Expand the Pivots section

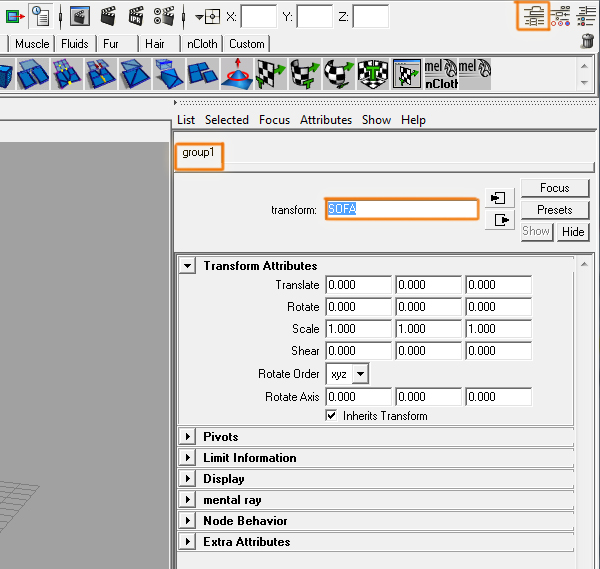187,437
